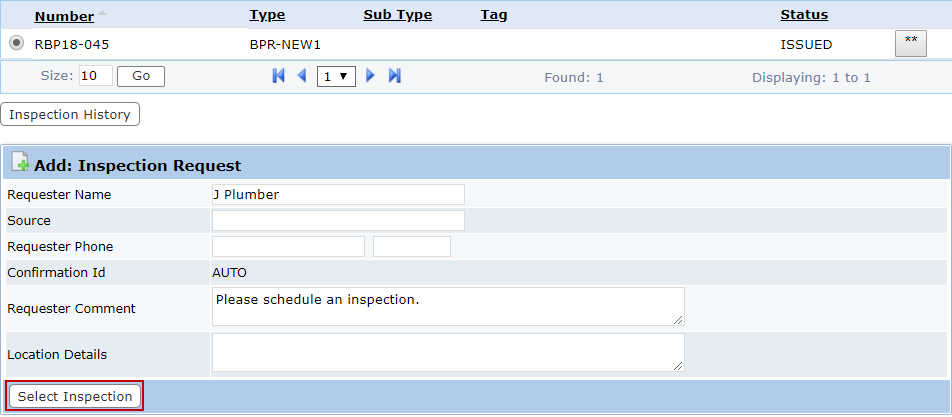Focus the Requester Name field

[x=338, y=194]
